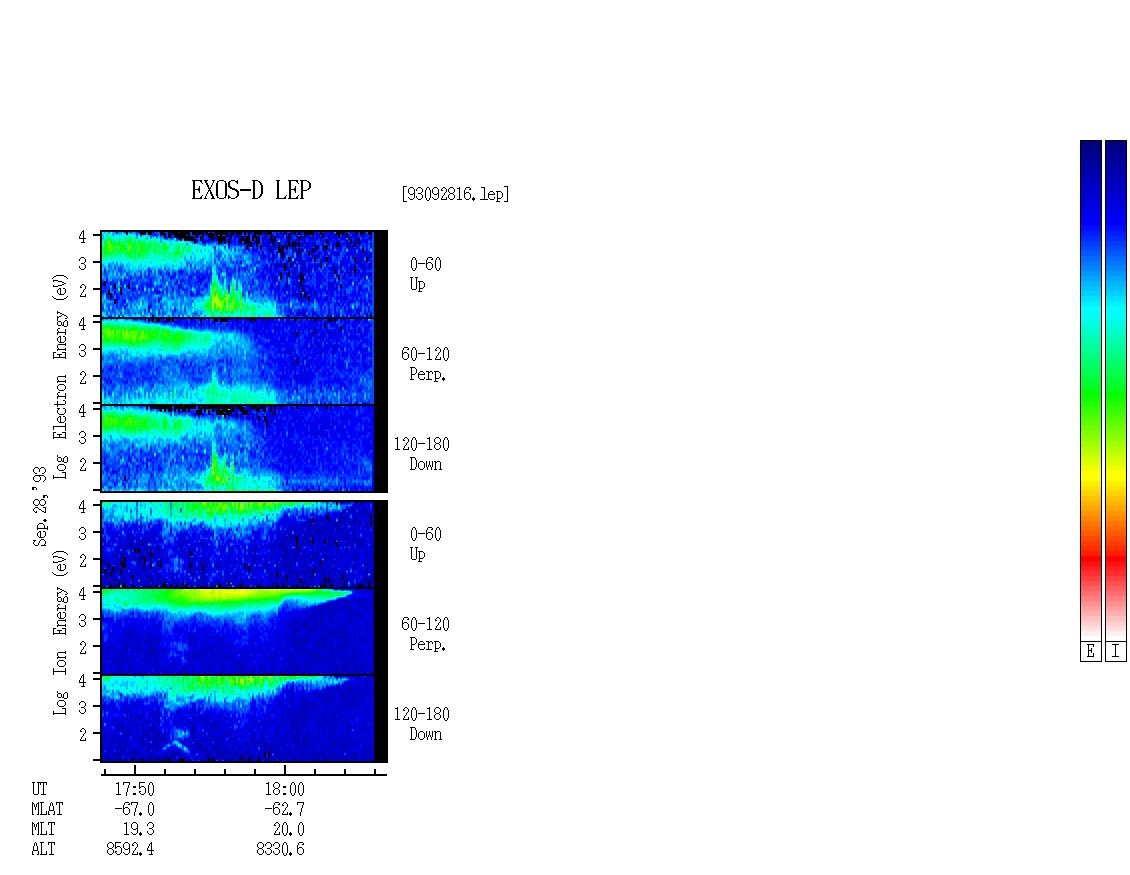Click the 0-60 Up label beside ion panel

[425, 544]
